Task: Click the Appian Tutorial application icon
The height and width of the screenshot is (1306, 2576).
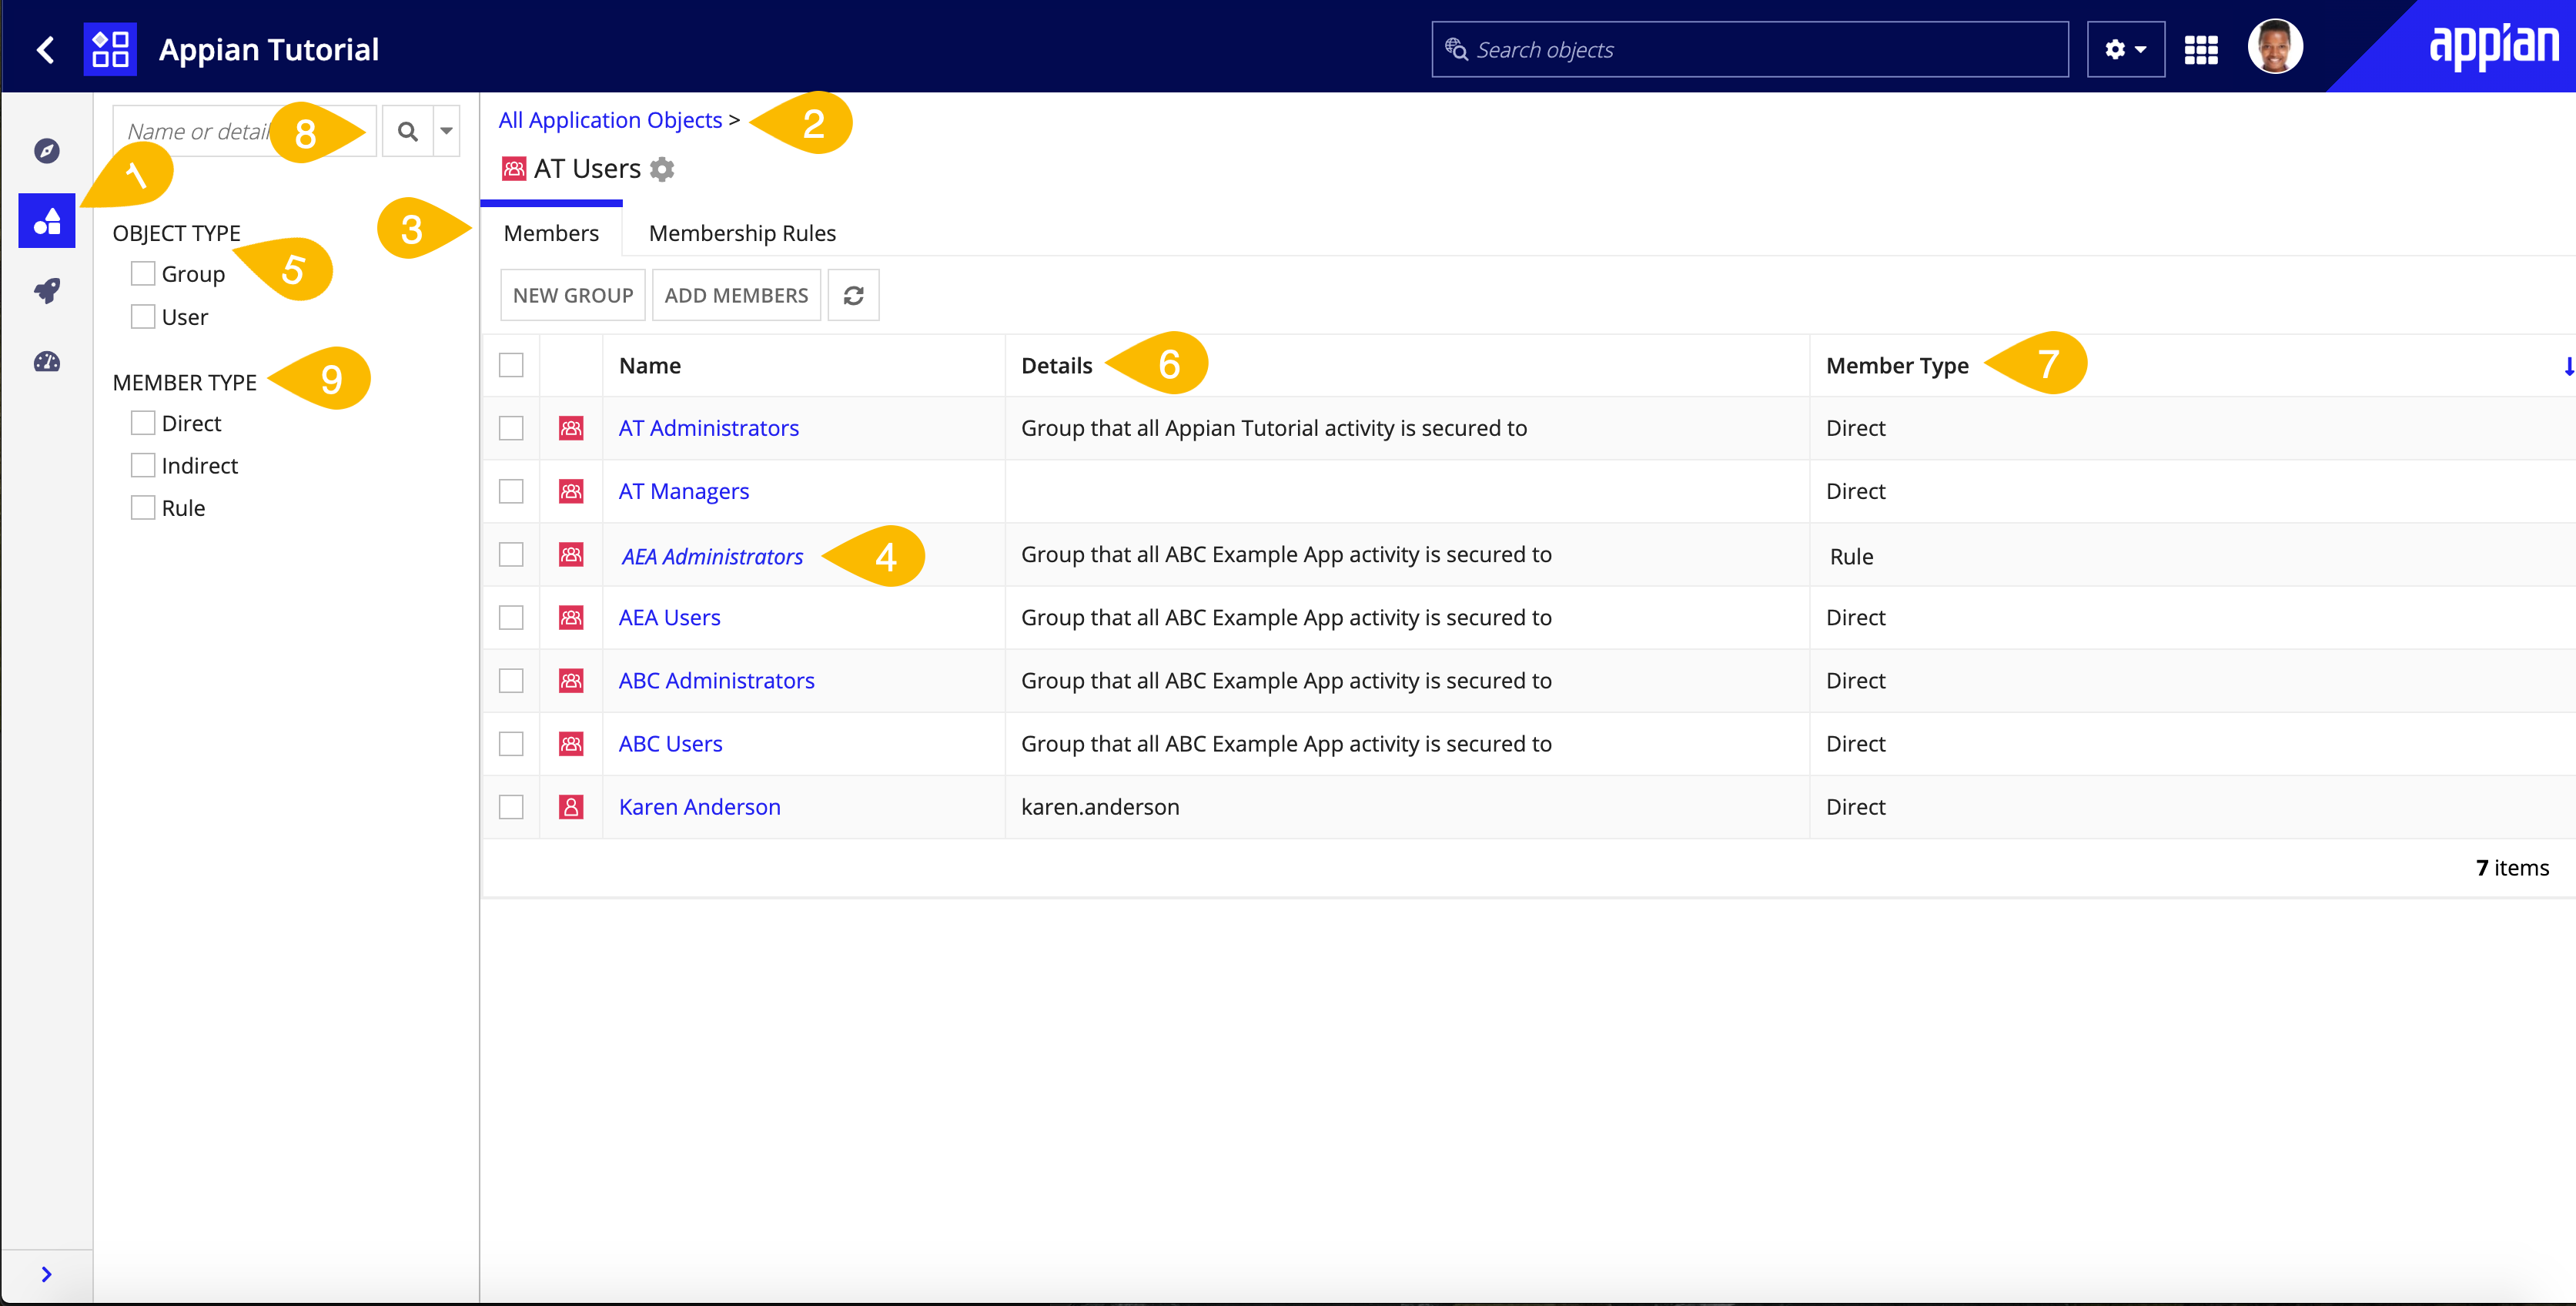Action: [x=110, y=49]
